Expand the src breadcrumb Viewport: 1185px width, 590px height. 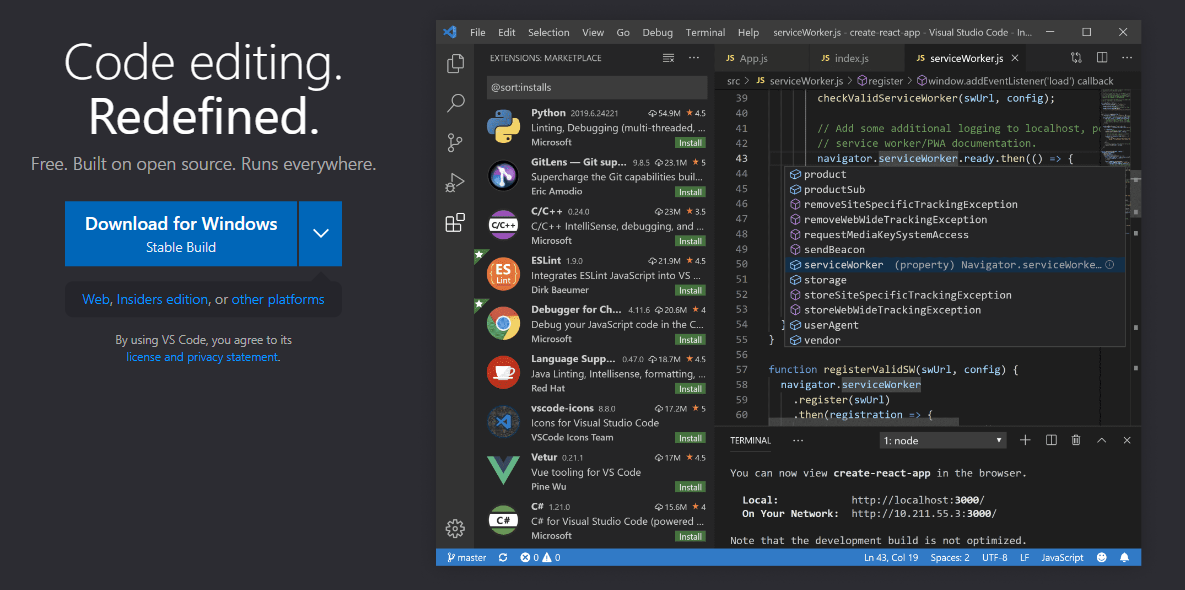click(x=734, y=81)
